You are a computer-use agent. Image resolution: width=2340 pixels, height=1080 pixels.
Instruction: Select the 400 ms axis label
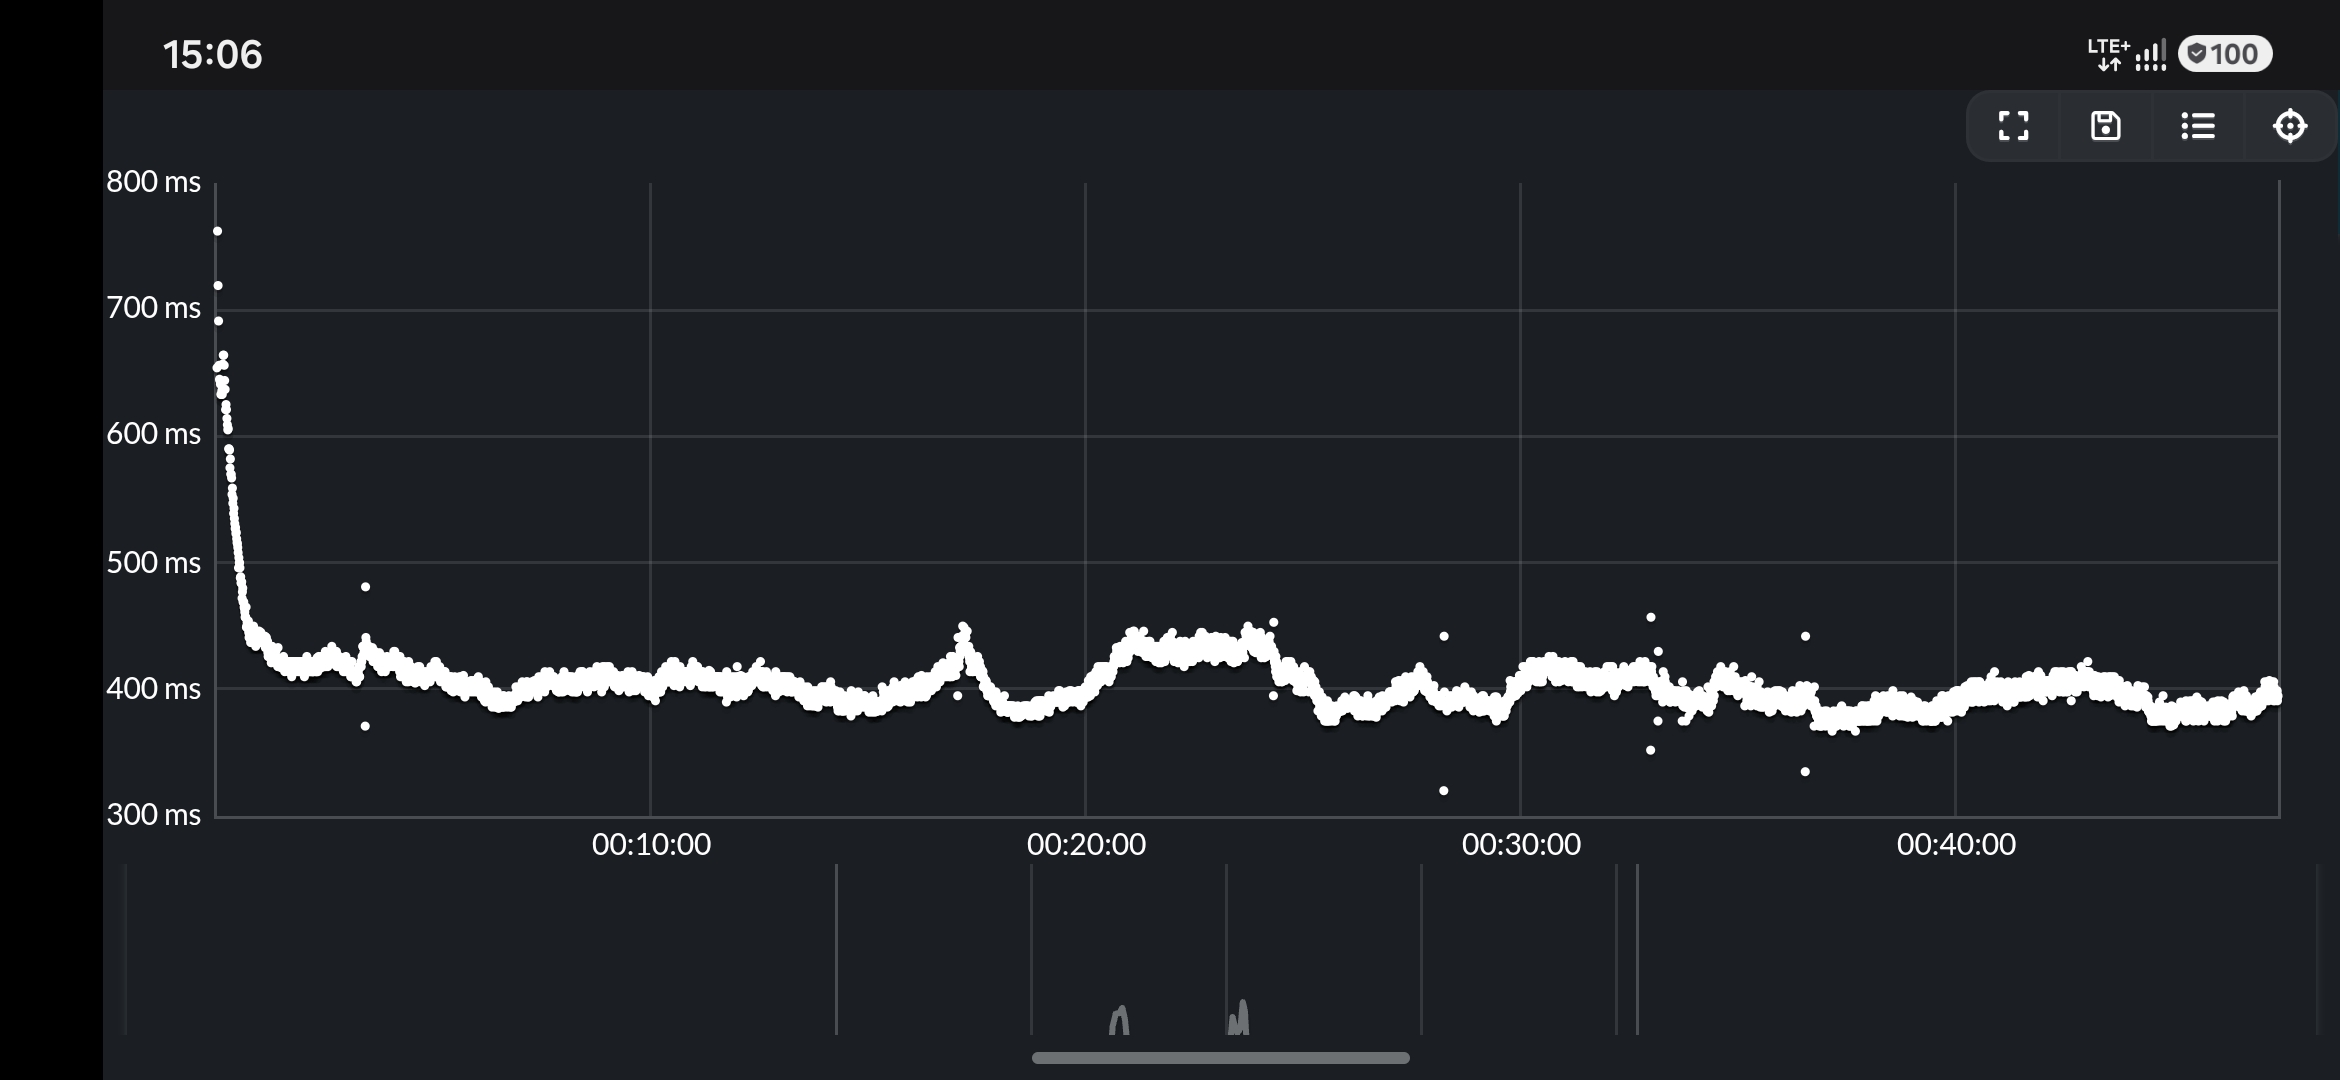(x=154, y=689)
